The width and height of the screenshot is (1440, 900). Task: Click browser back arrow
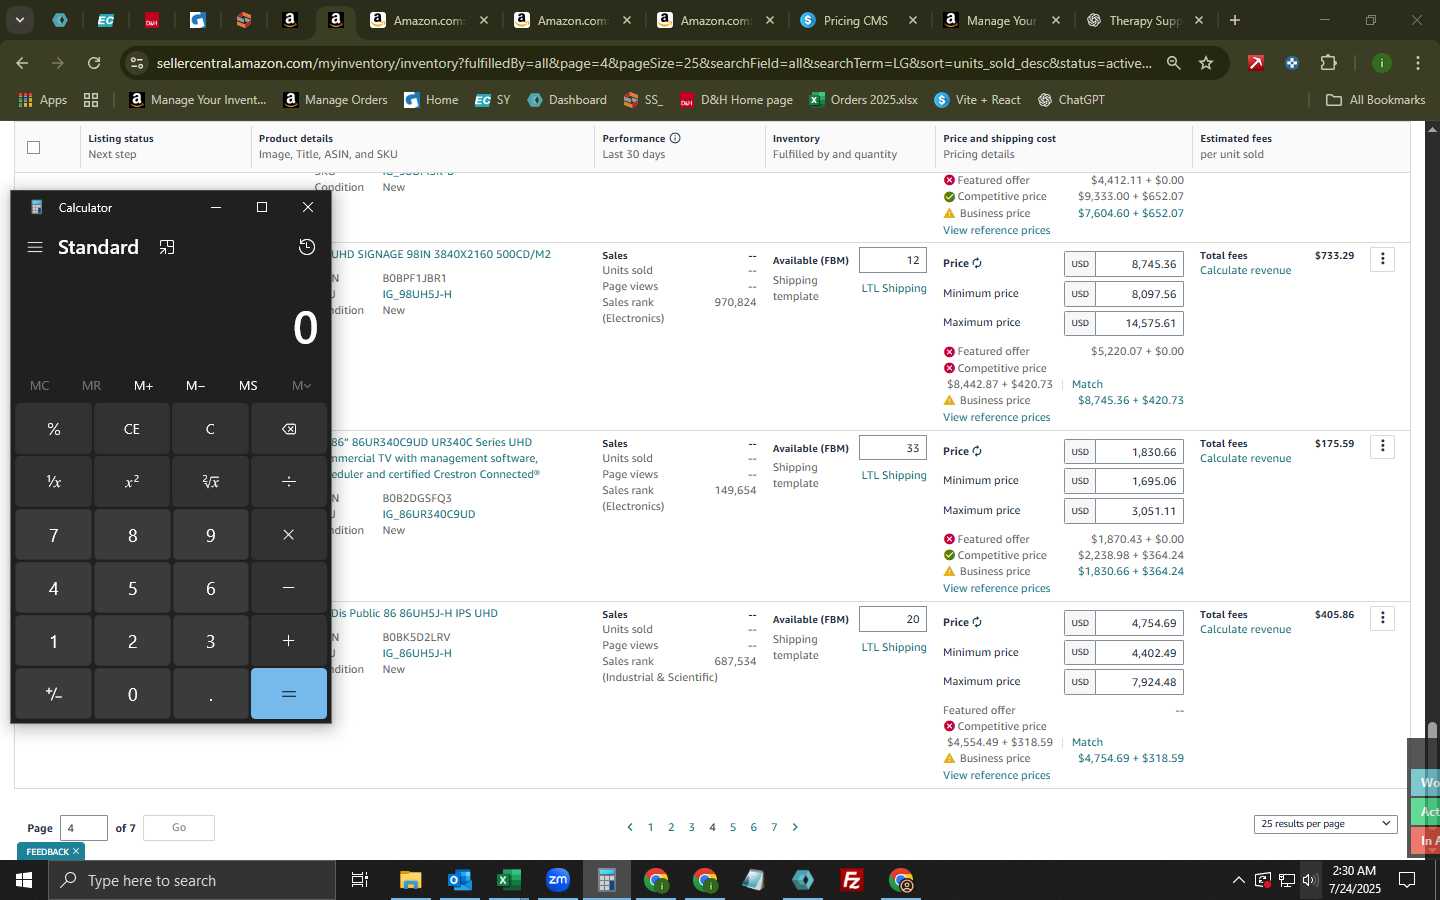22,63
